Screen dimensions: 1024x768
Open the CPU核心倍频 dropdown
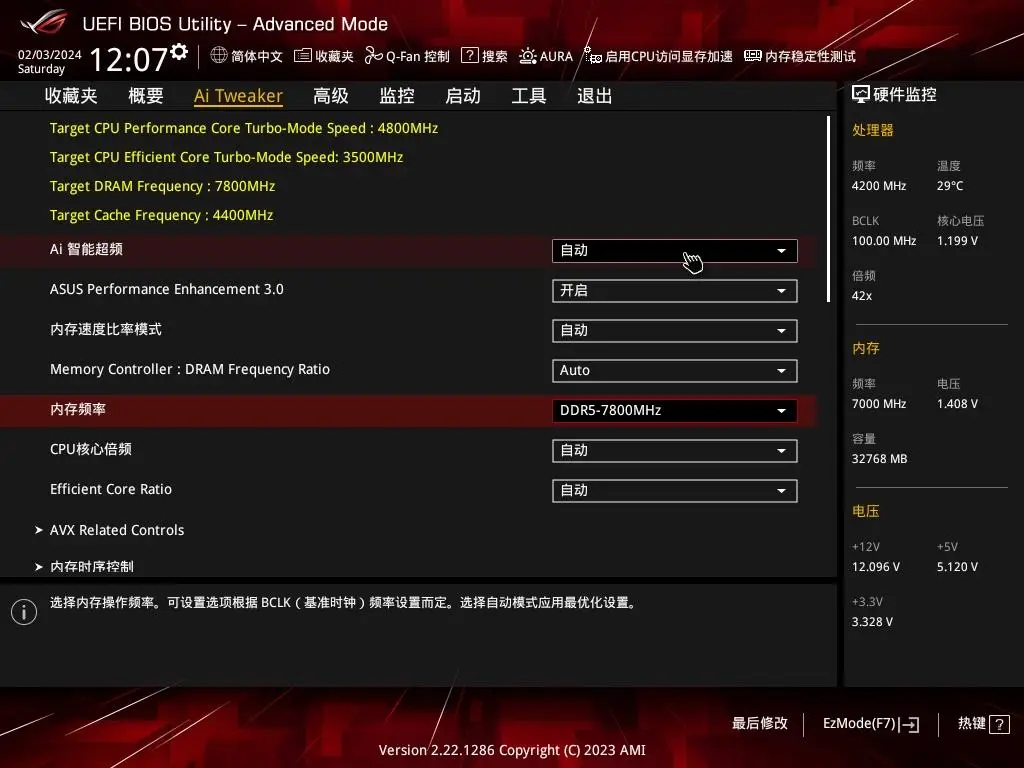click(x=674, y=451)
